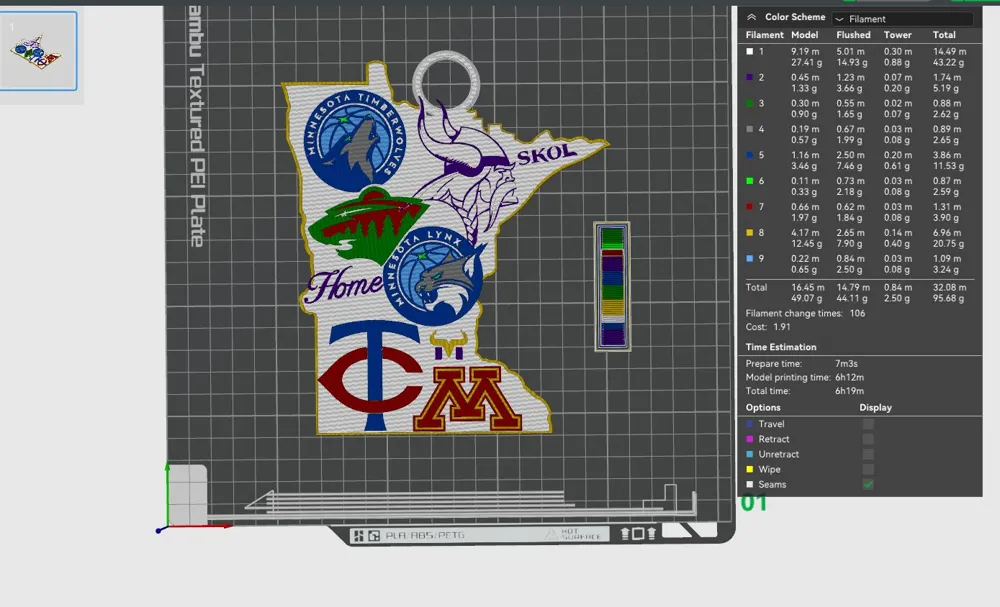Image resolution: width=1000 pixels, height=607 pixels.
Task: Click the Total time value 6h19m
Action: (849, 391)
